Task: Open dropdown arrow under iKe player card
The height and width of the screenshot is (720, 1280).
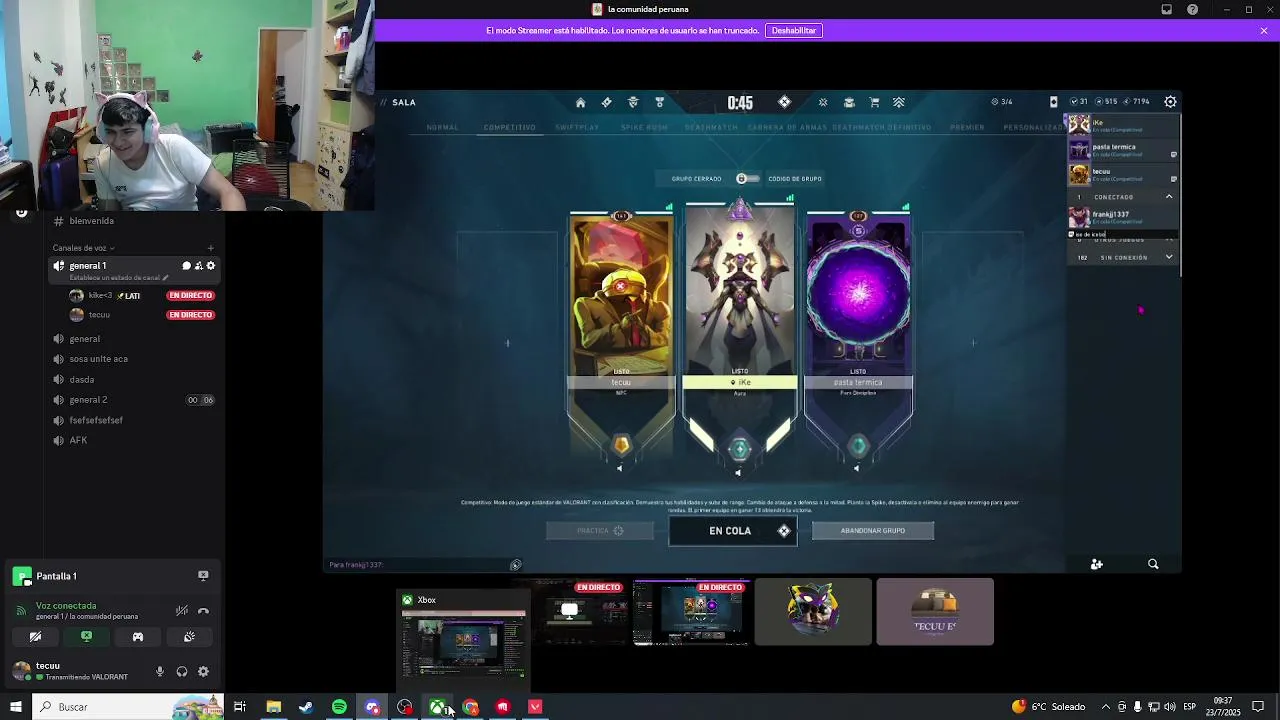Action: pos(738,472)
